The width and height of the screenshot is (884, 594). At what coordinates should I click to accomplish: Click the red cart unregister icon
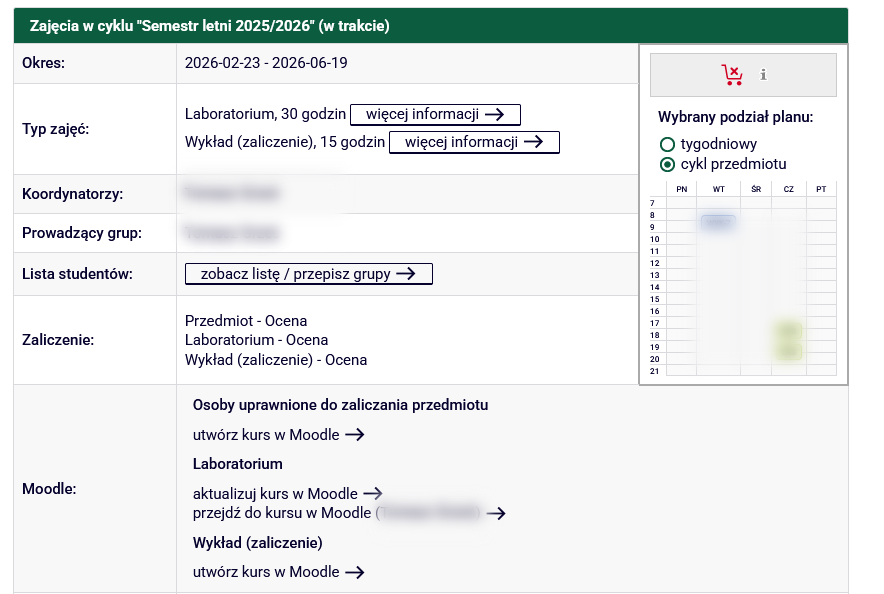coord(732,74)
